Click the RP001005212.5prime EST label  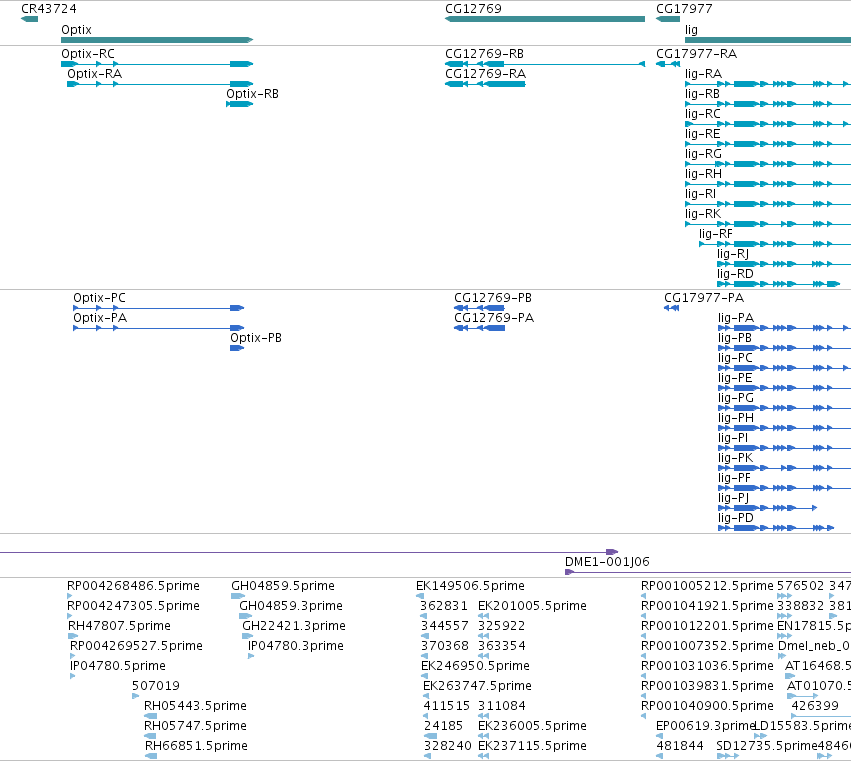tap(707, 586)
